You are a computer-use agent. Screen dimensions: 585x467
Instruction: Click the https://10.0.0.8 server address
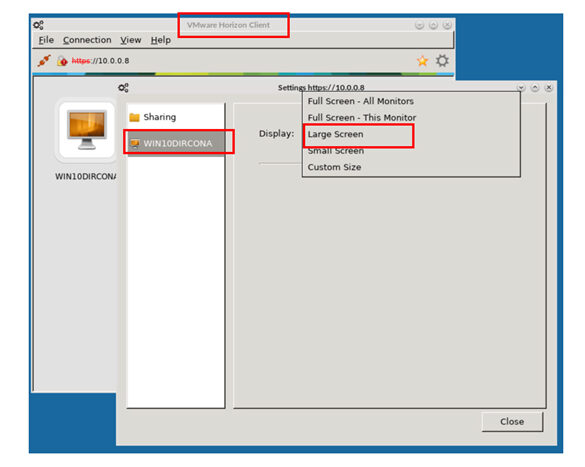coord(100,60)
